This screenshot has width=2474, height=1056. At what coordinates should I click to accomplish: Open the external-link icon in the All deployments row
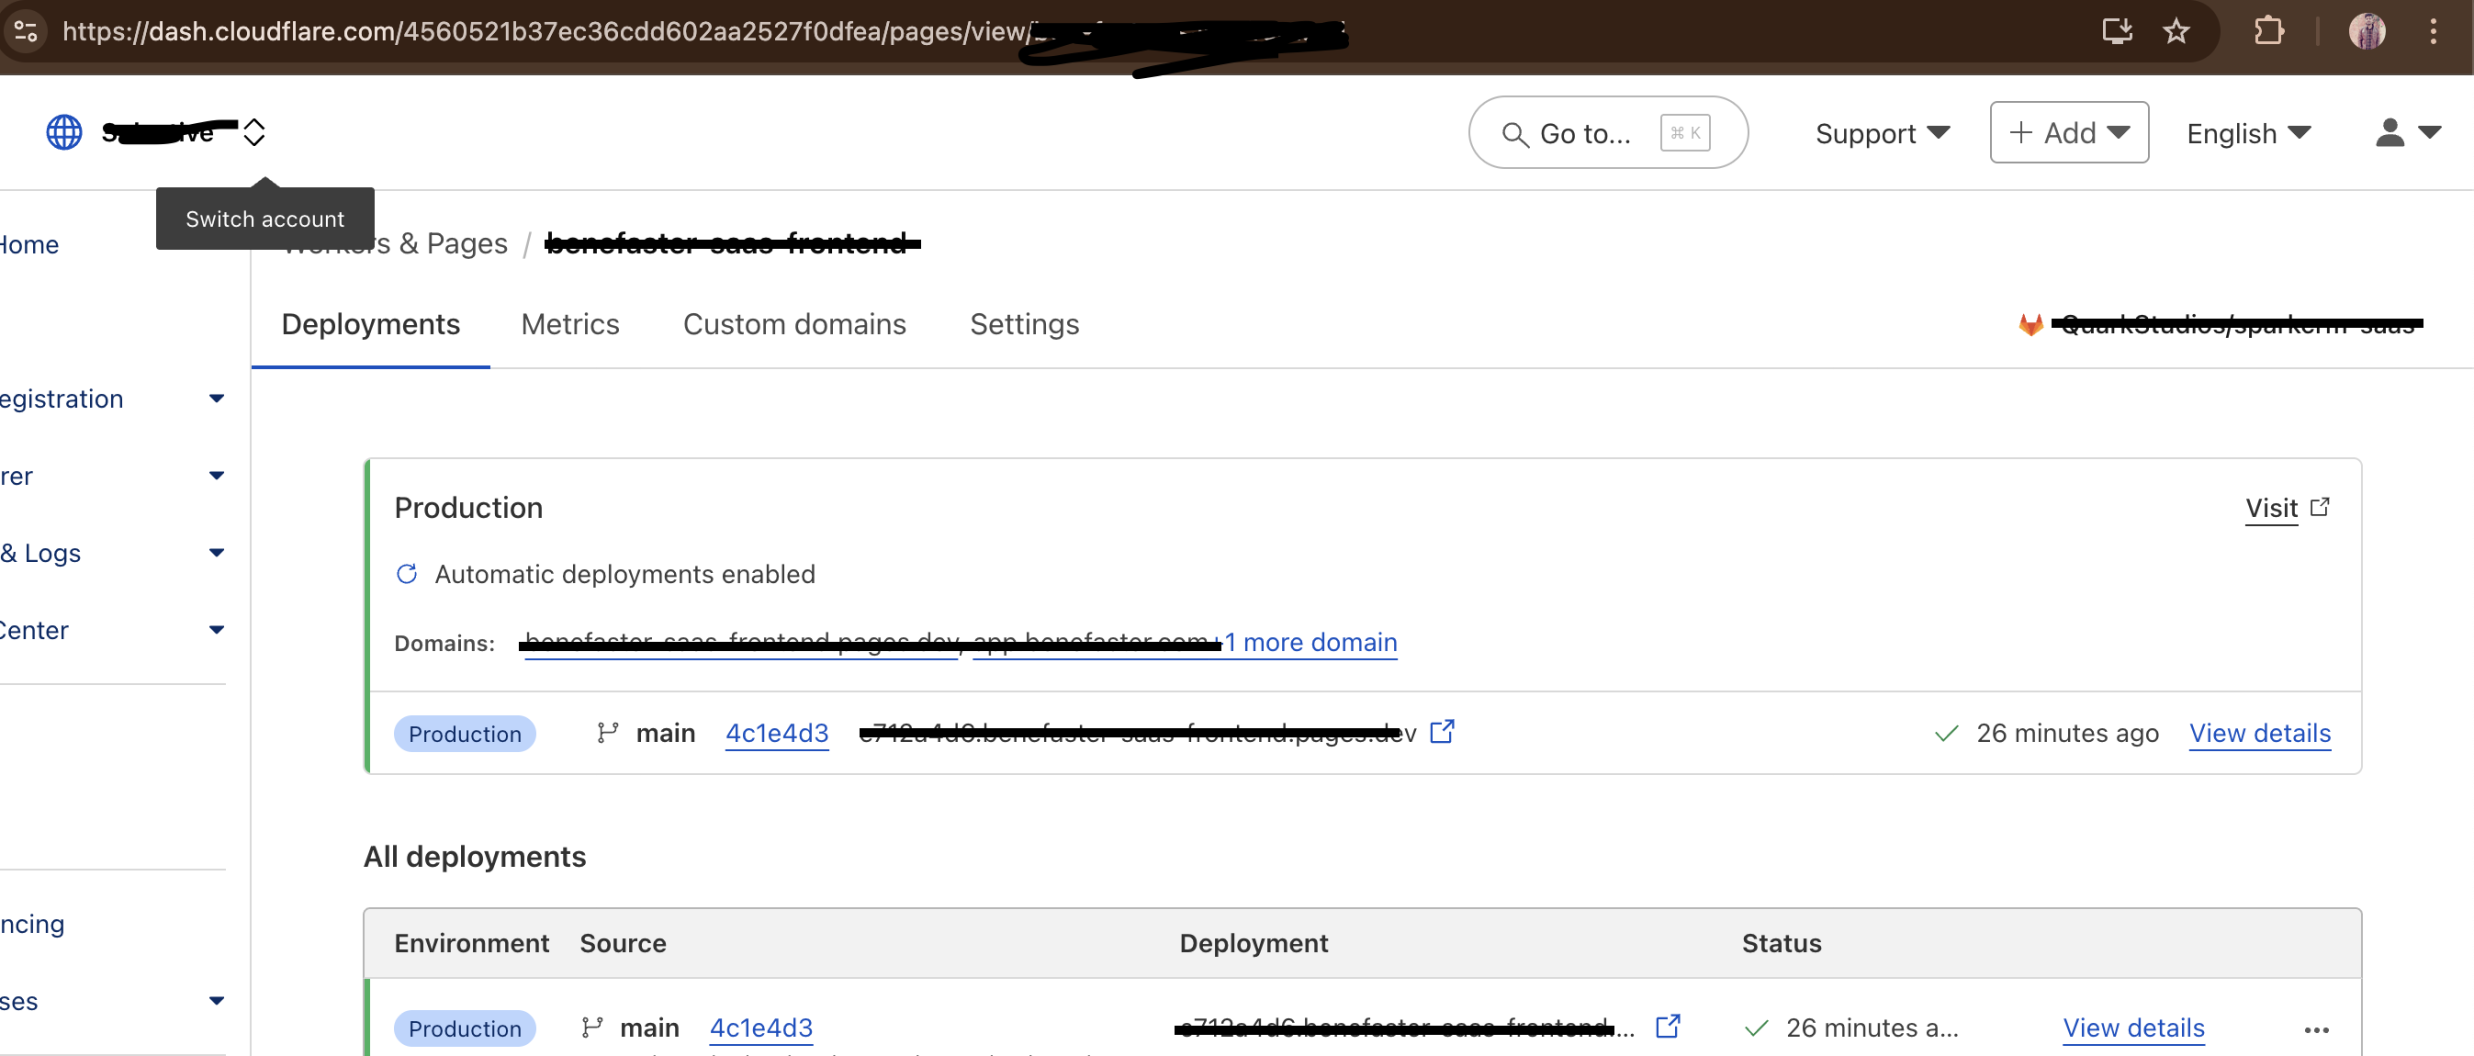[1668, 1026]
